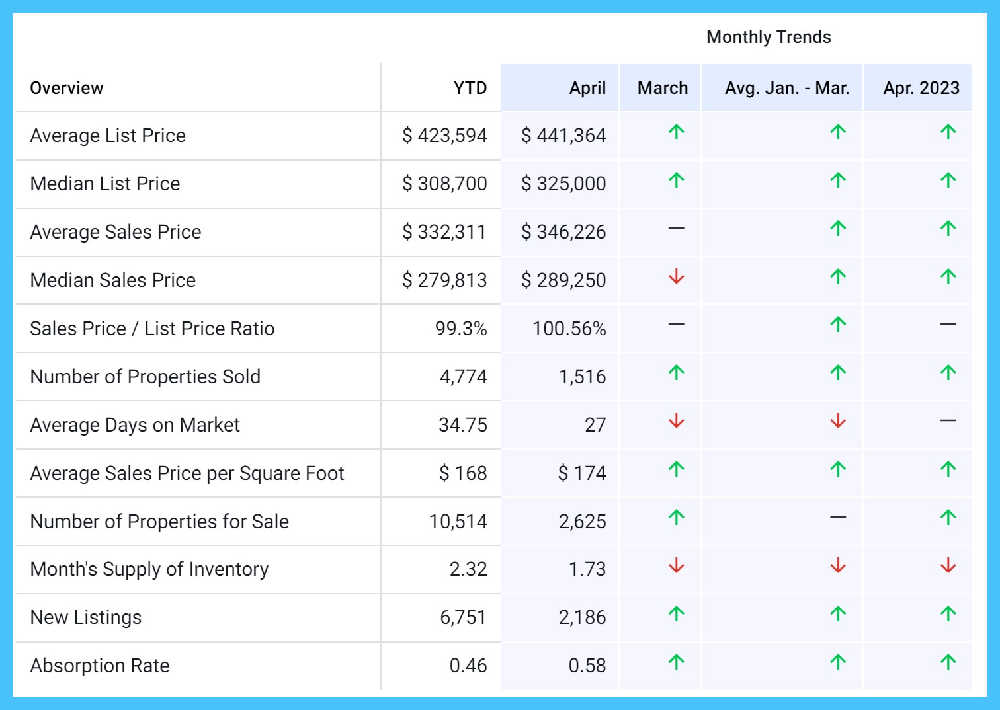Click the Avg. Jan. - Mar. column header
The image size is (1000, 710).
[x=787, y=88]
